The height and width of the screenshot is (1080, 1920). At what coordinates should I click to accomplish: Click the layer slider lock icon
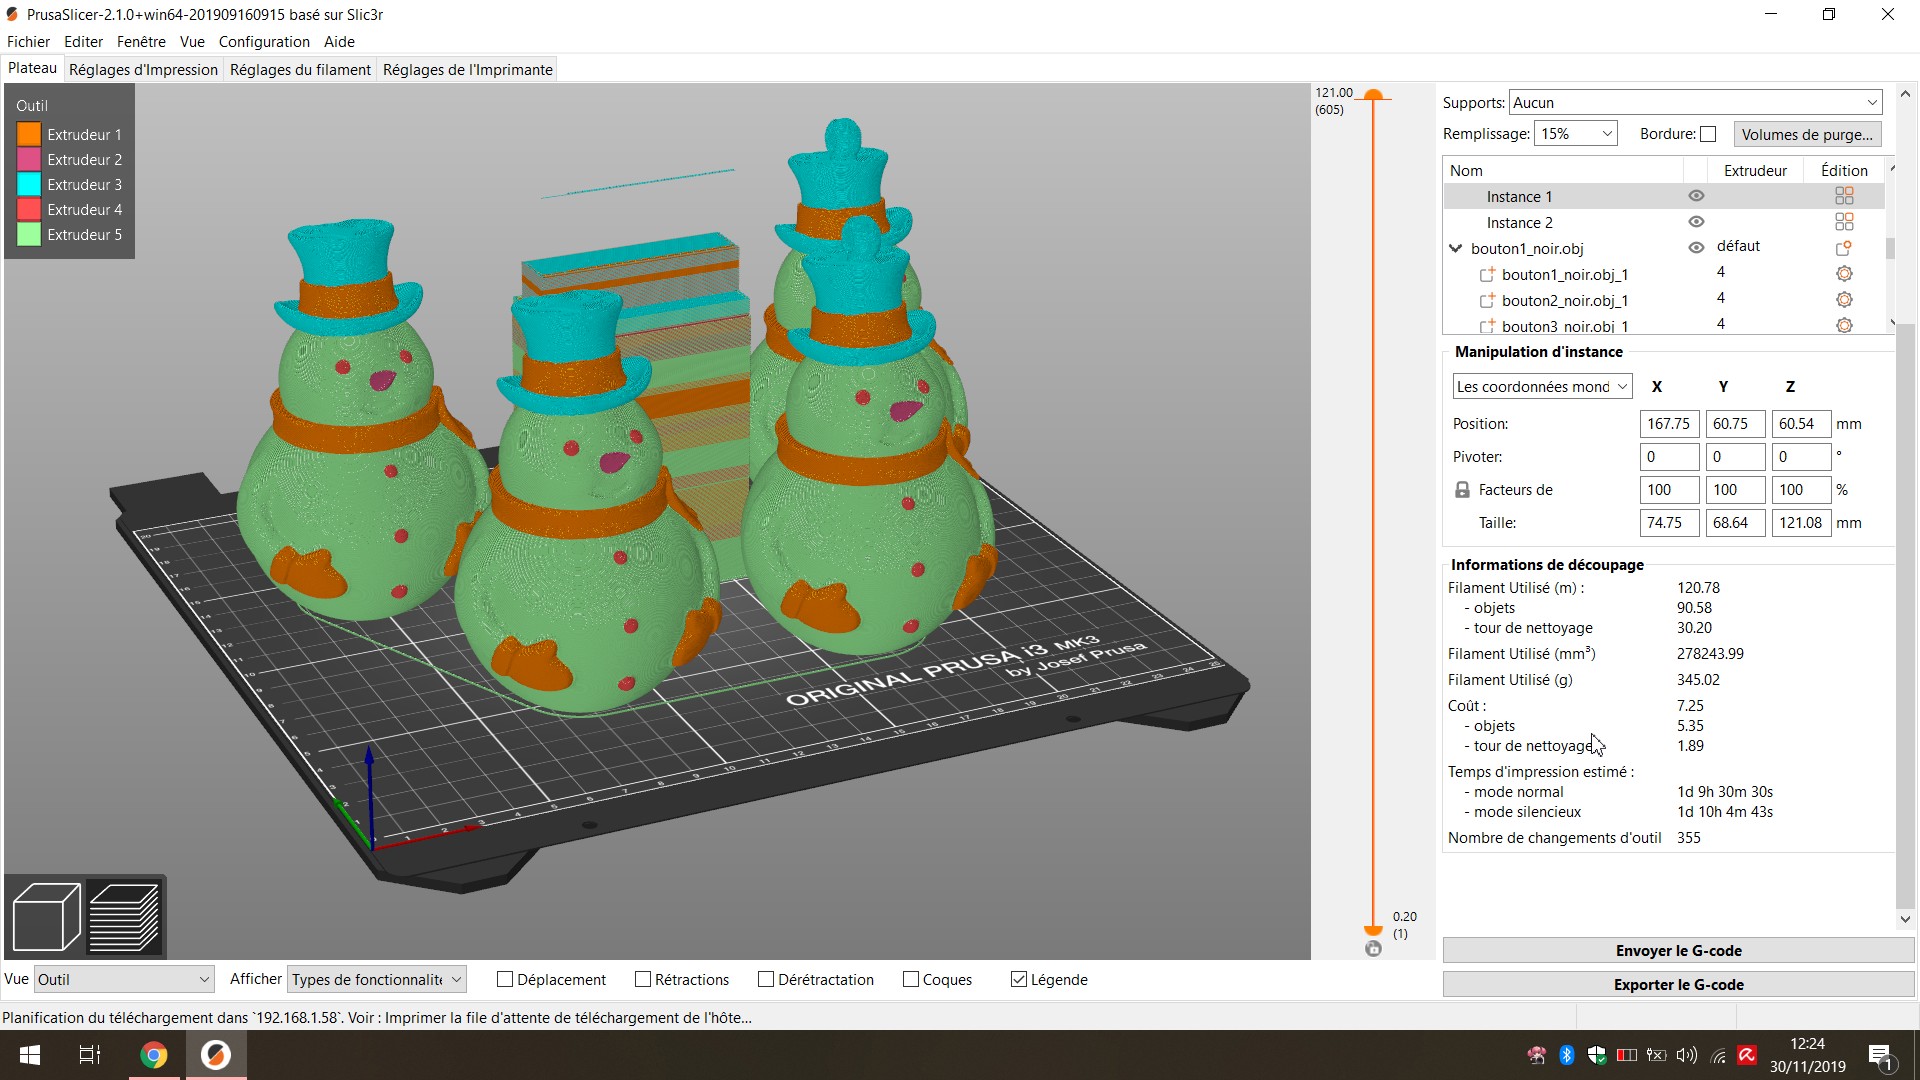click(x=1373, y=948)
